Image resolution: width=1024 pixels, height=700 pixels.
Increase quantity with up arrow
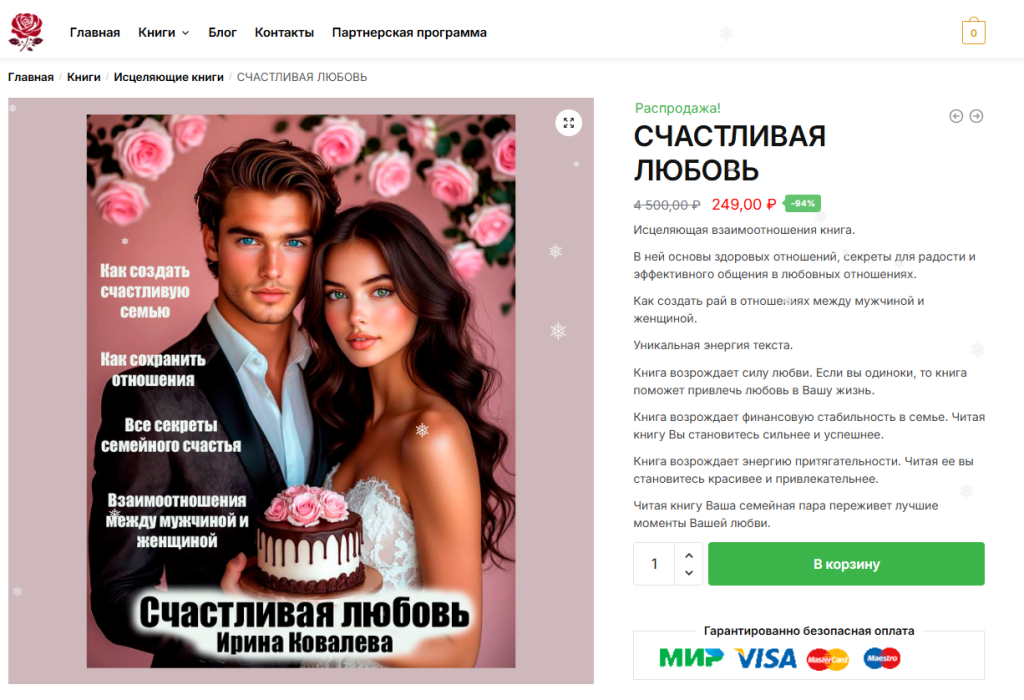688,555
